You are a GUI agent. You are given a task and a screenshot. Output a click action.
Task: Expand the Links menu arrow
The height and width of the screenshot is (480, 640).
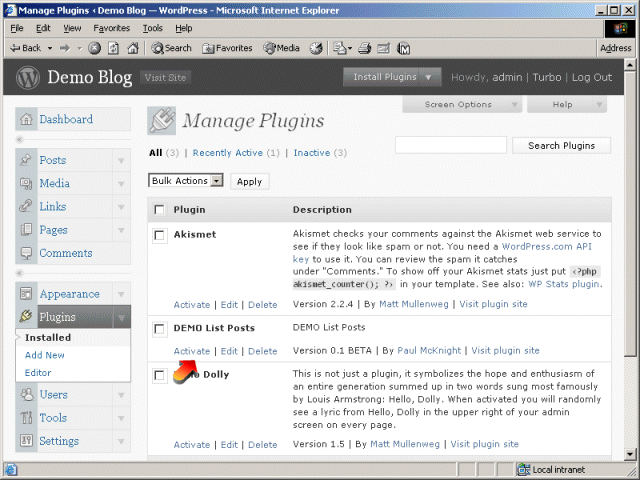pyautogui.click(x=121, y=207)
